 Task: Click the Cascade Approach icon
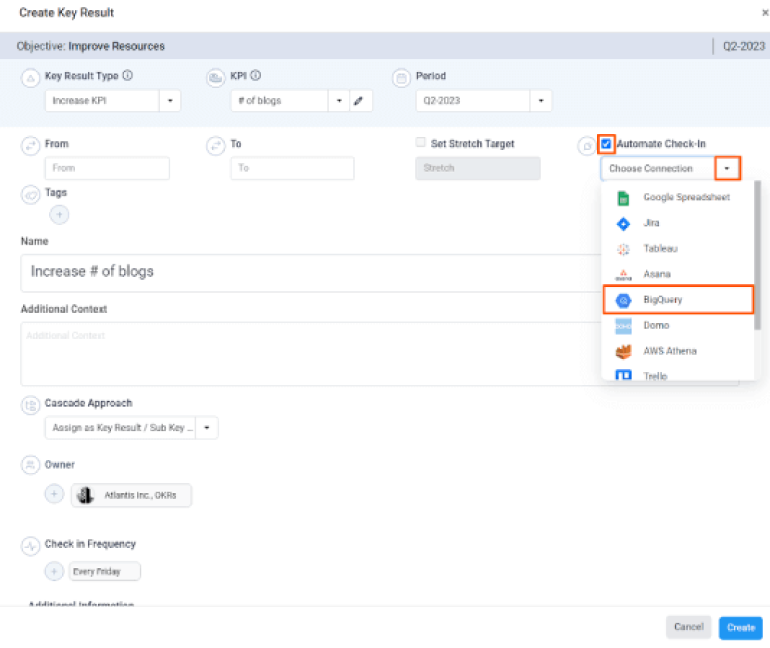tap(30, 405)
